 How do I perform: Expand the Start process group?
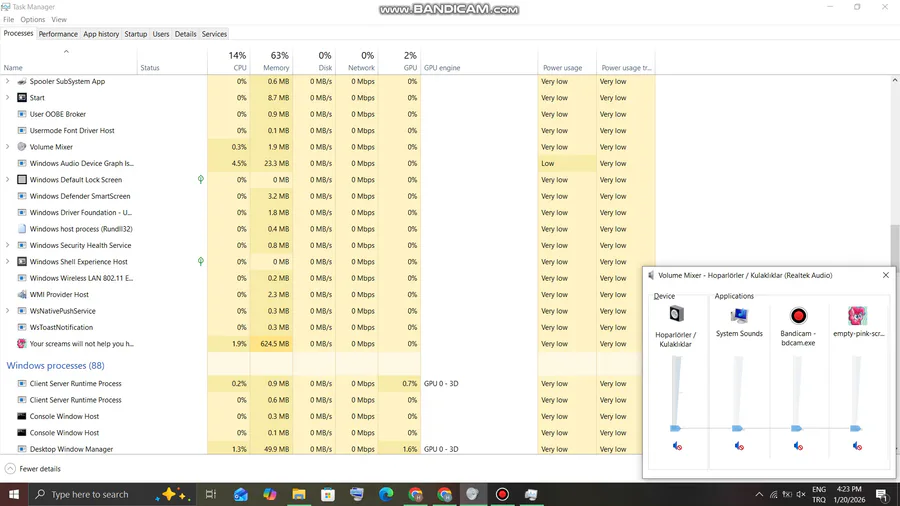point(7,98)
